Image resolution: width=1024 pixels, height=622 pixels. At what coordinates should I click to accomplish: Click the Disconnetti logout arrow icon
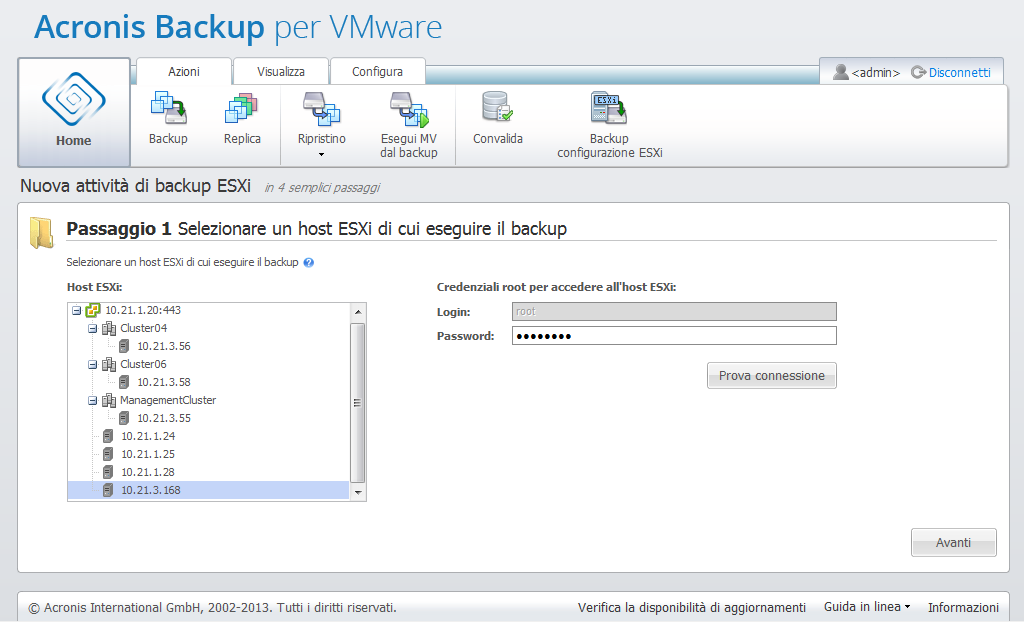coord(918,72)
